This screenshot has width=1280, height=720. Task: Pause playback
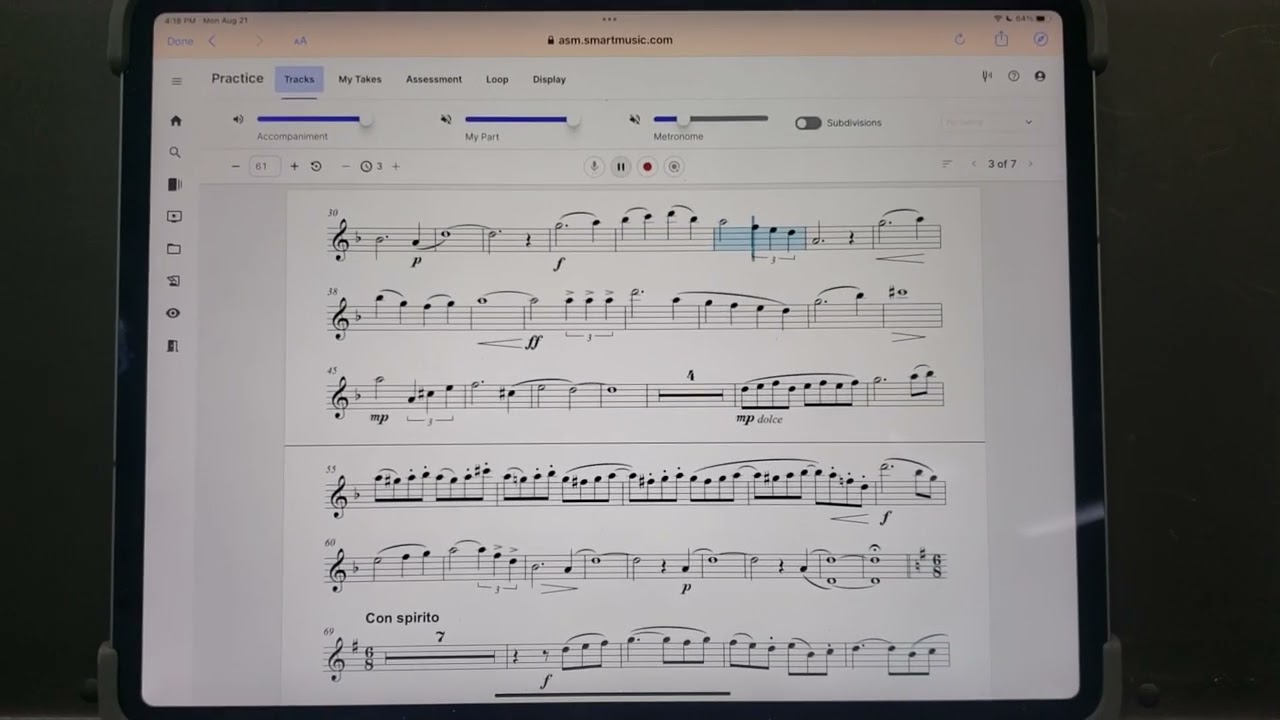[x=621, y=167]
